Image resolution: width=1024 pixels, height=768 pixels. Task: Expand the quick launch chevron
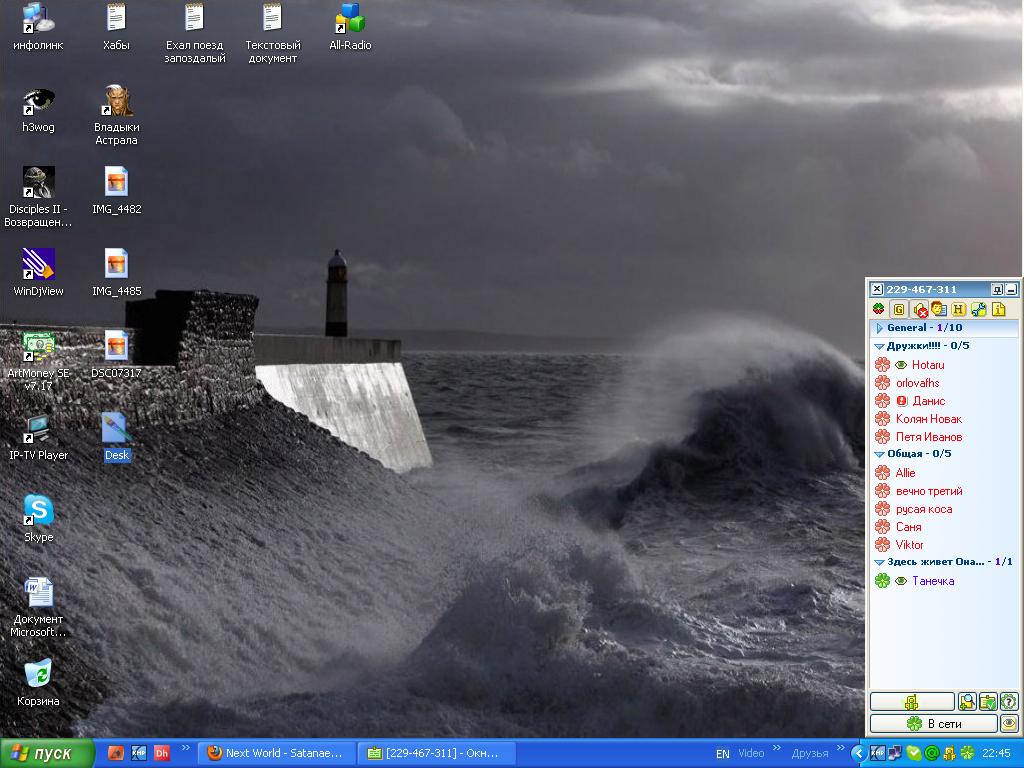point(185,748)
